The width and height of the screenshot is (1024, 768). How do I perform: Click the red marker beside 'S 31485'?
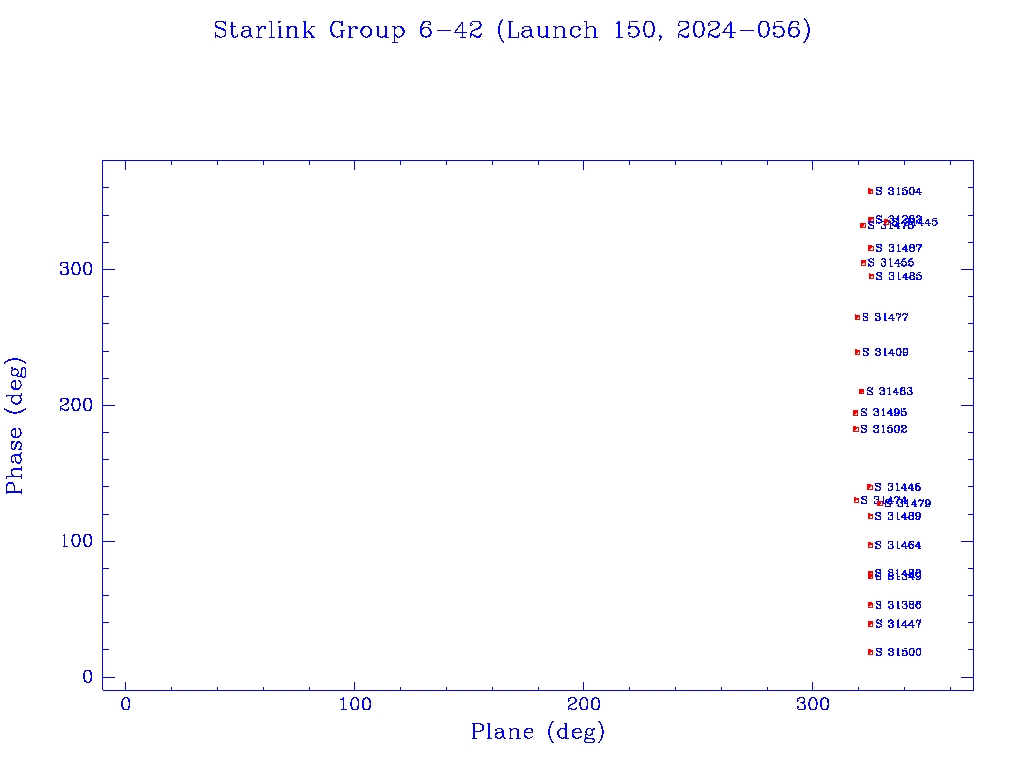click(871, 276)
